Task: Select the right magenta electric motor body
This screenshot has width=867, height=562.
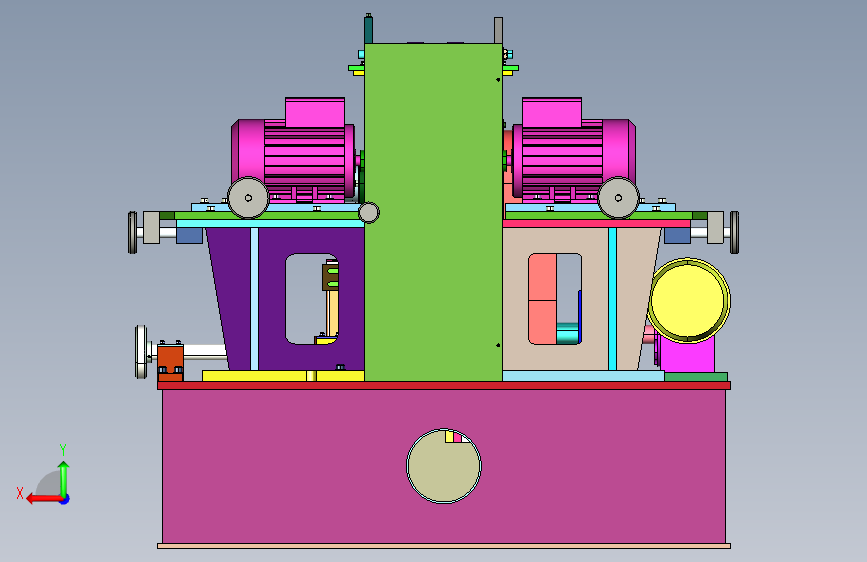Action: coord(573,158)
